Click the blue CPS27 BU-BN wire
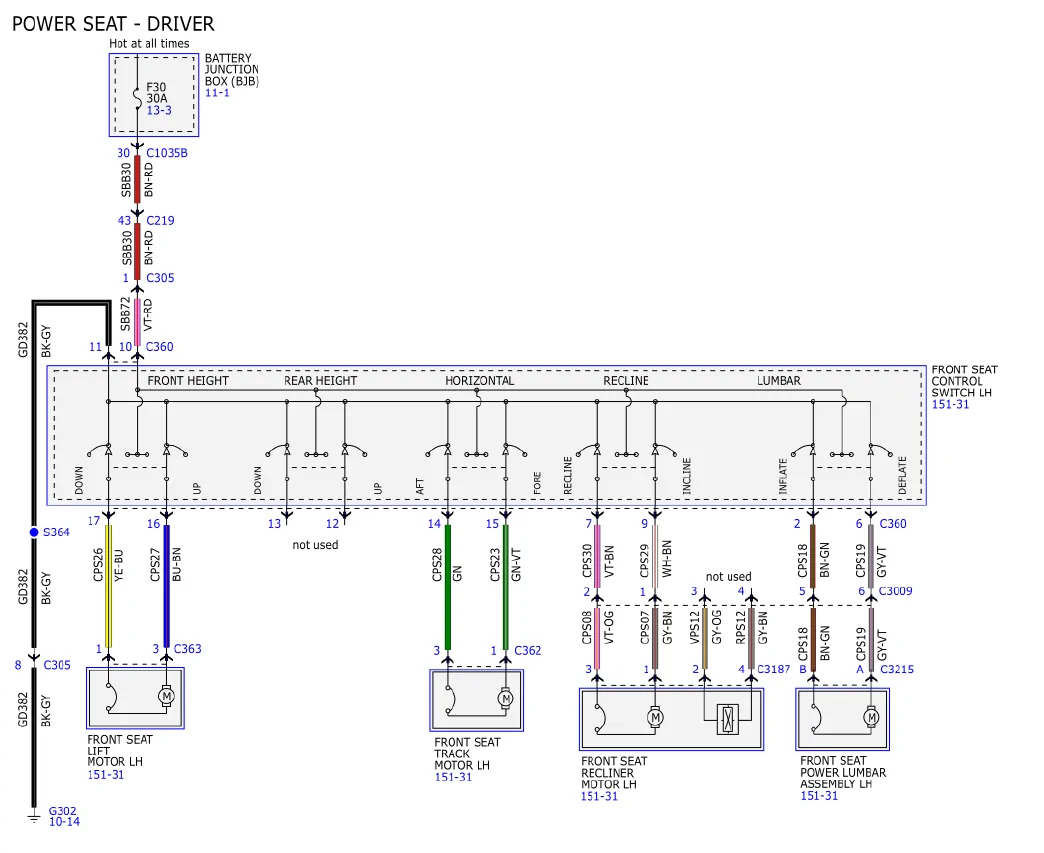Image resolution: width=1044 pixels, height=853 pixels. point(166,586)
